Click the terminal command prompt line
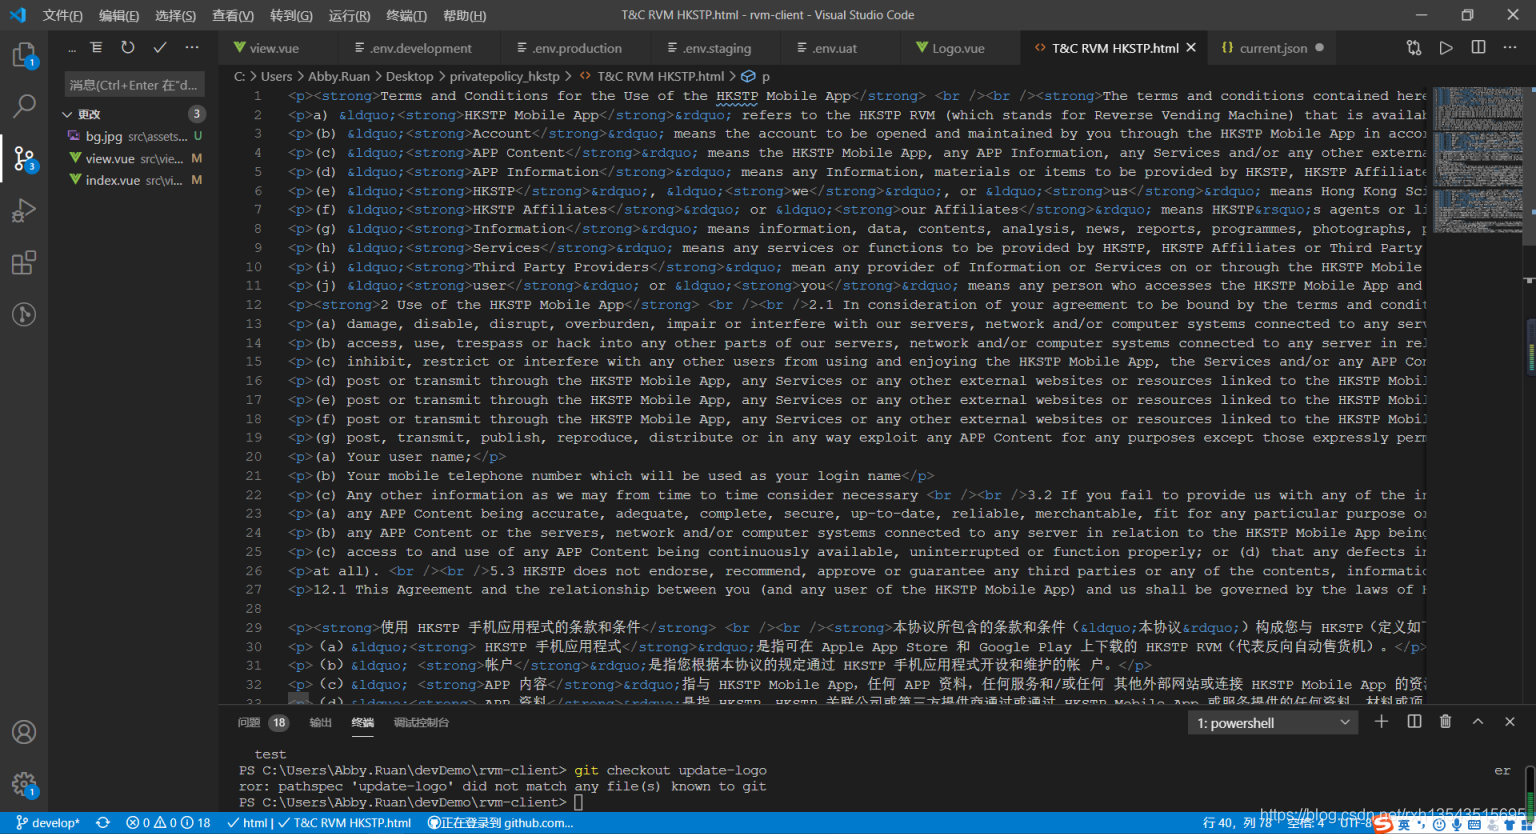This screenshot has width=1536, height=834. point(410,802)
